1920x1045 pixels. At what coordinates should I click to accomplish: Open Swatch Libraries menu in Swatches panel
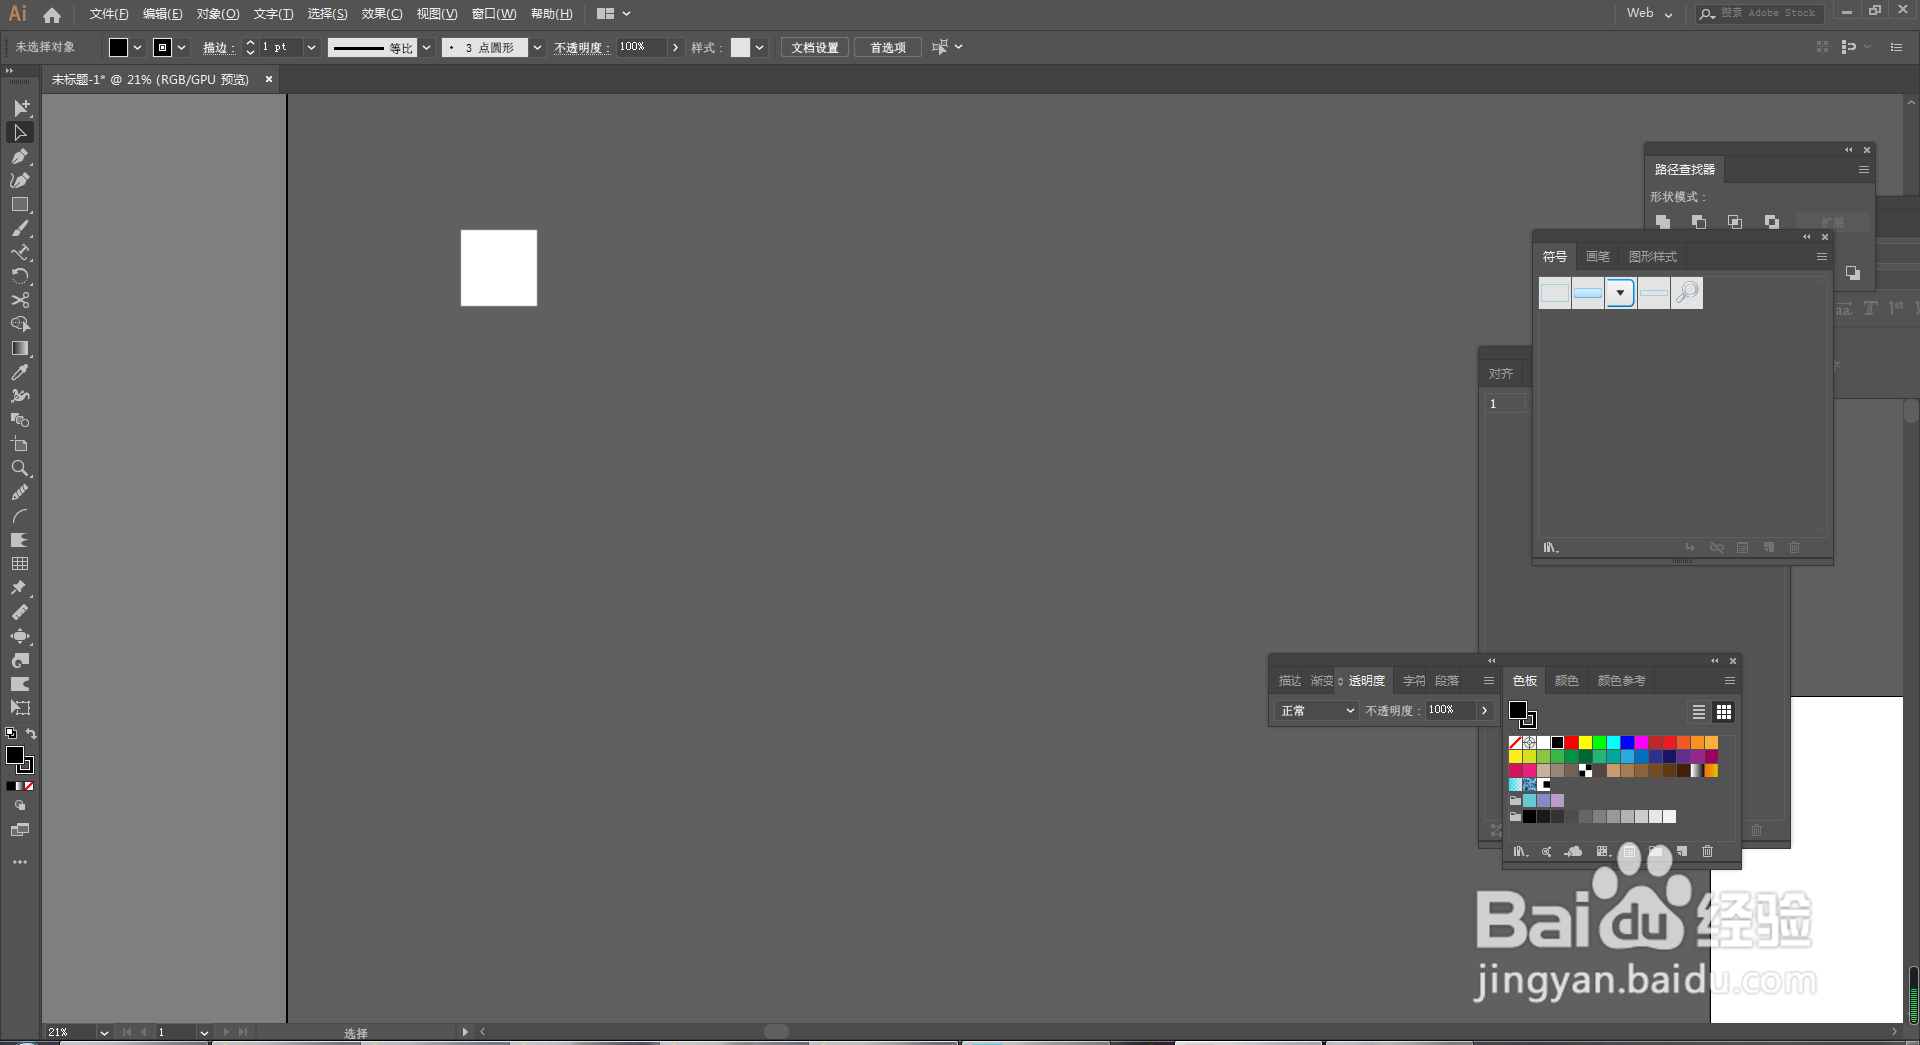click(x=1520, y=851)
